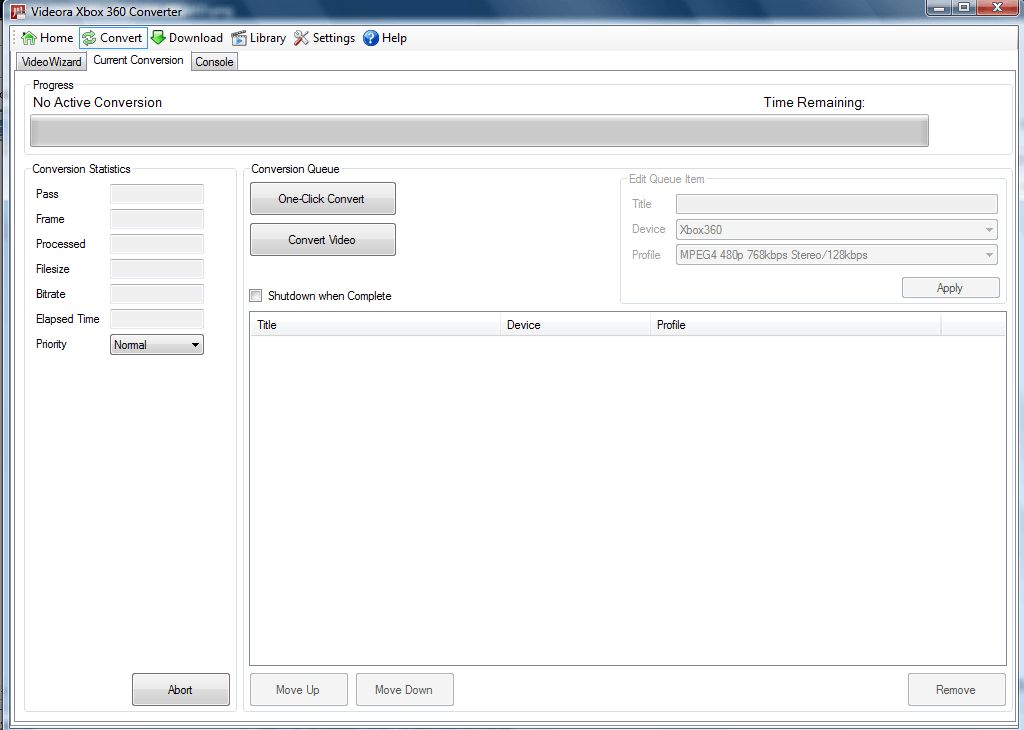The width and height of the screenshot is (1024, 730).
Task: Click the Home icon in the toolbar
Action: click(27, 38)
